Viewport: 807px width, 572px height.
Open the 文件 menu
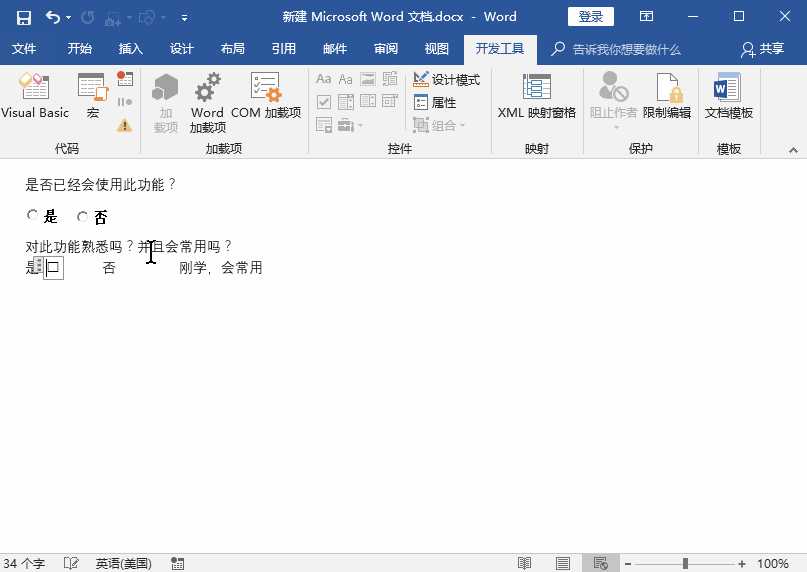(24, 49)
